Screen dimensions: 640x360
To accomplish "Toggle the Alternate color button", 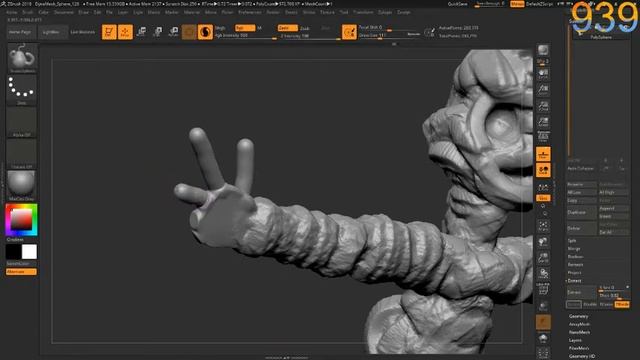I will tap(21, 272).
